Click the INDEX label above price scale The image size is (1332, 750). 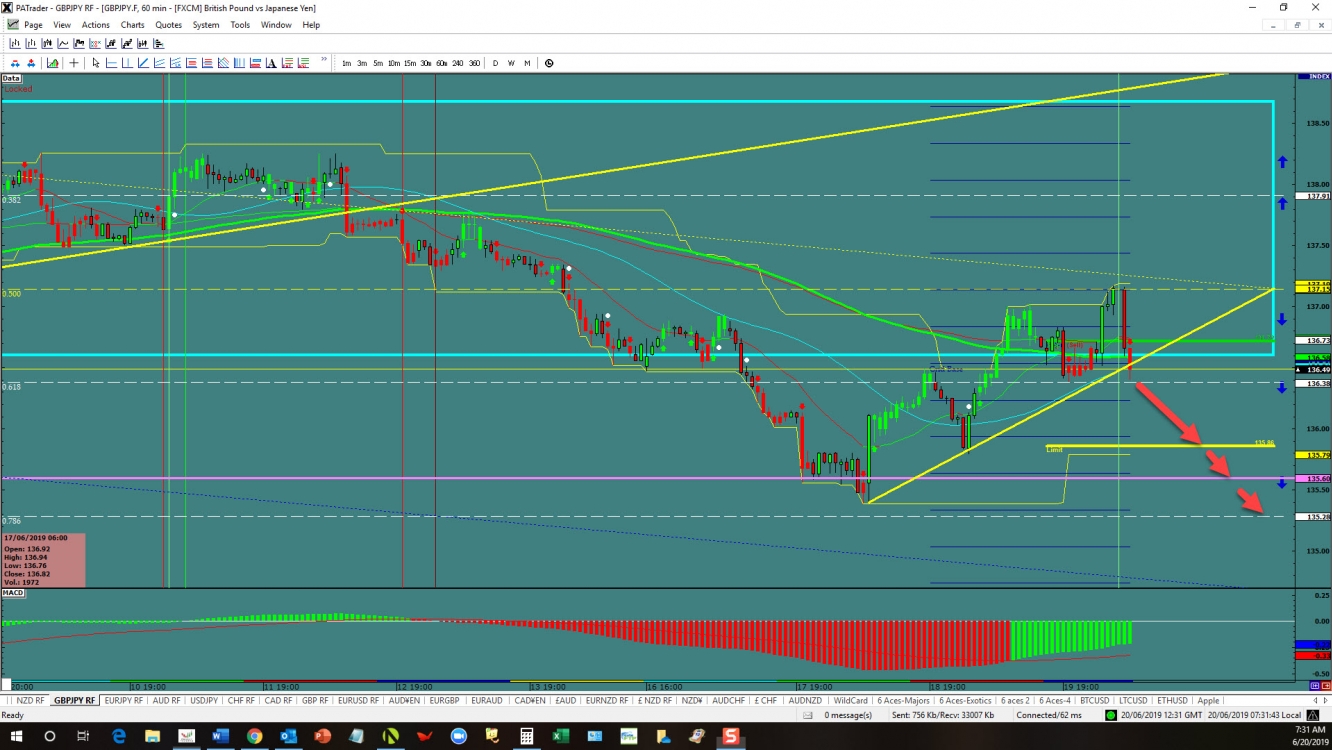(1319, 76)
